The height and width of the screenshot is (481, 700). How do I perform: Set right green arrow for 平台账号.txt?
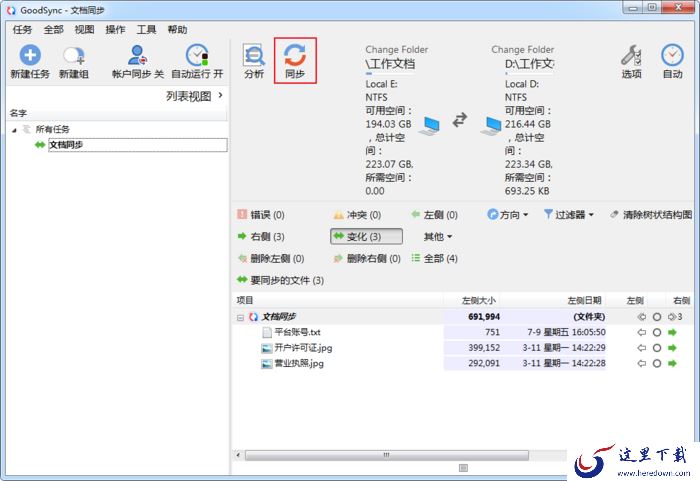[672, 332]
